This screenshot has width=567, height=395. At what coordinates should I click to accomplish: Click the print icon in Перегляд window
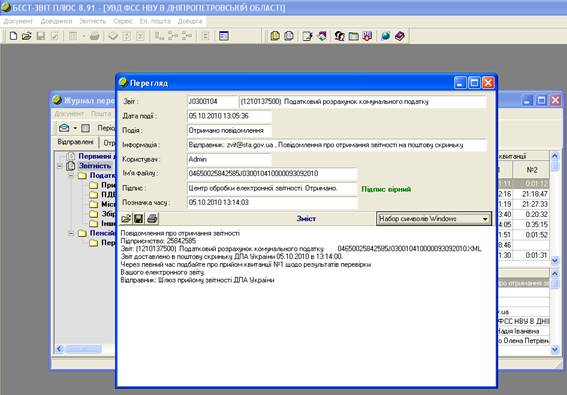click(x=152, y=218)
